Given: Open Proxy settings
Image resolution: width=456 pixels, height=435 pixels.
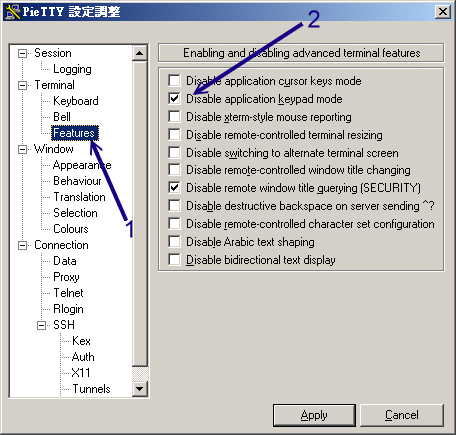Looking at the screenshot, I should tap(66, 277).
